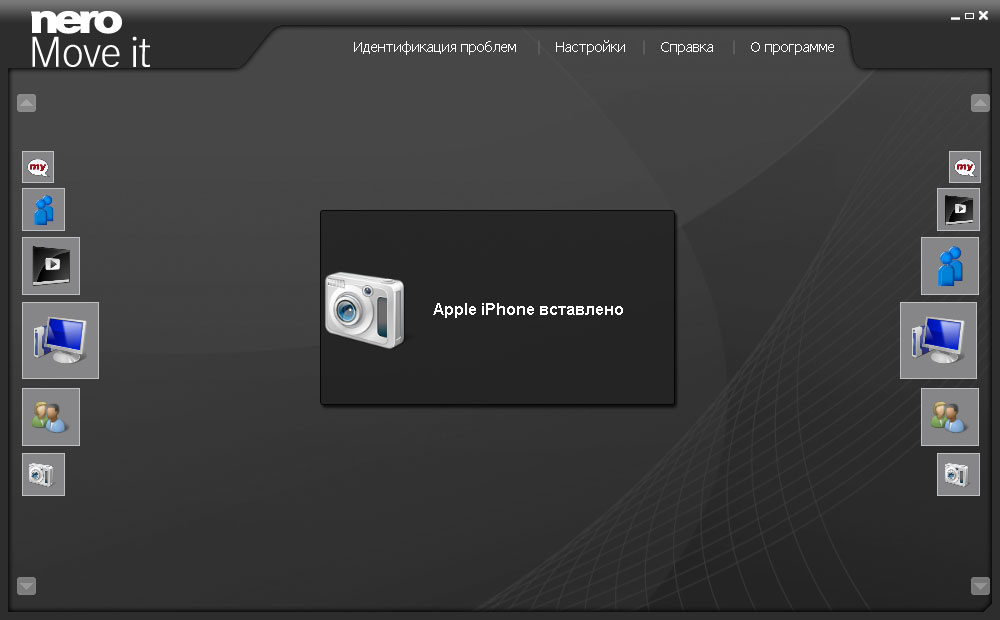Maximize the Nero Move it window
This screenshot has width=1000, height=620.
coord(969,16)
